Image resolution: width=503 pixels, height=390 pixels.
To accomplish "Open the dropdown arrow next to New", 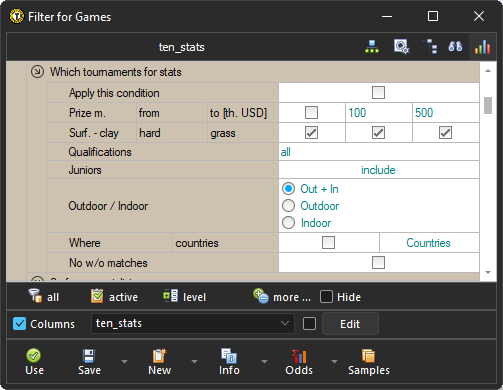I will pyautogui.click(x=194, y=361).
